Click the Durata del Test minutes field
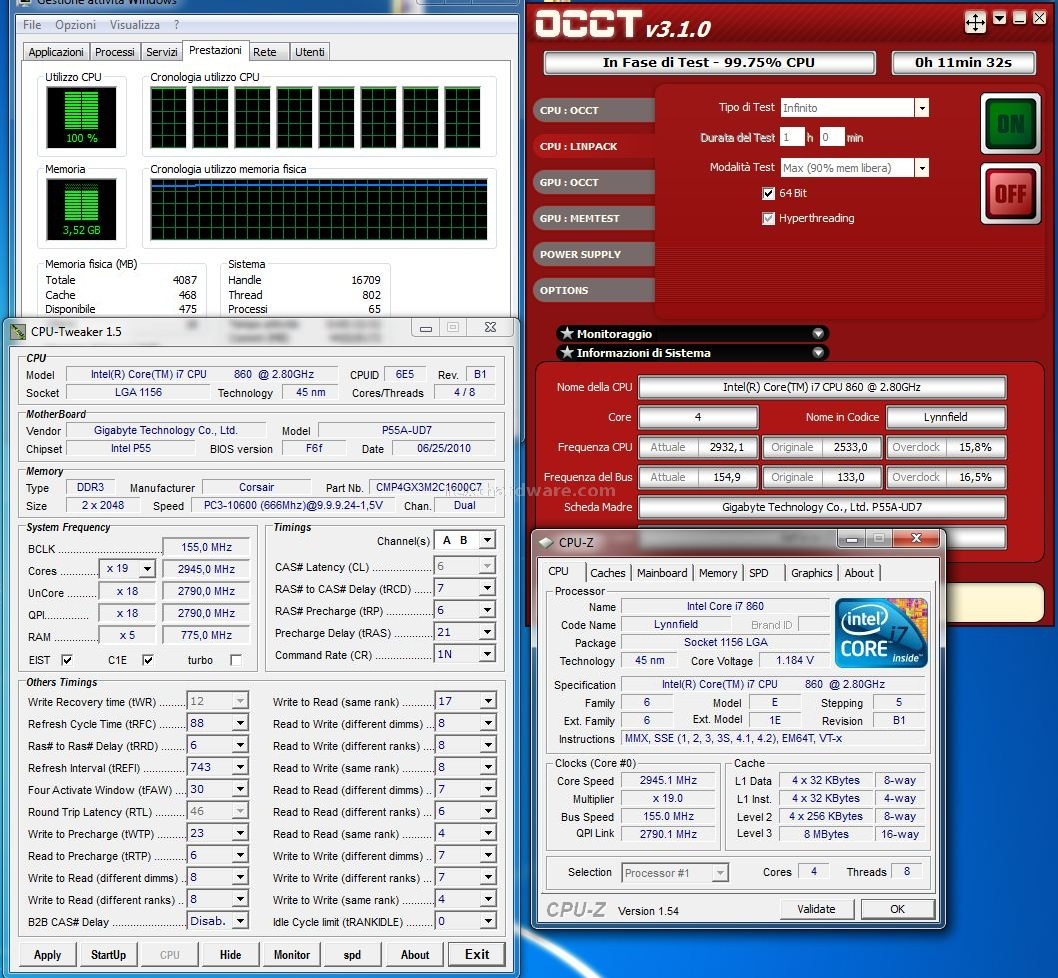 click(x=832, y=137)
